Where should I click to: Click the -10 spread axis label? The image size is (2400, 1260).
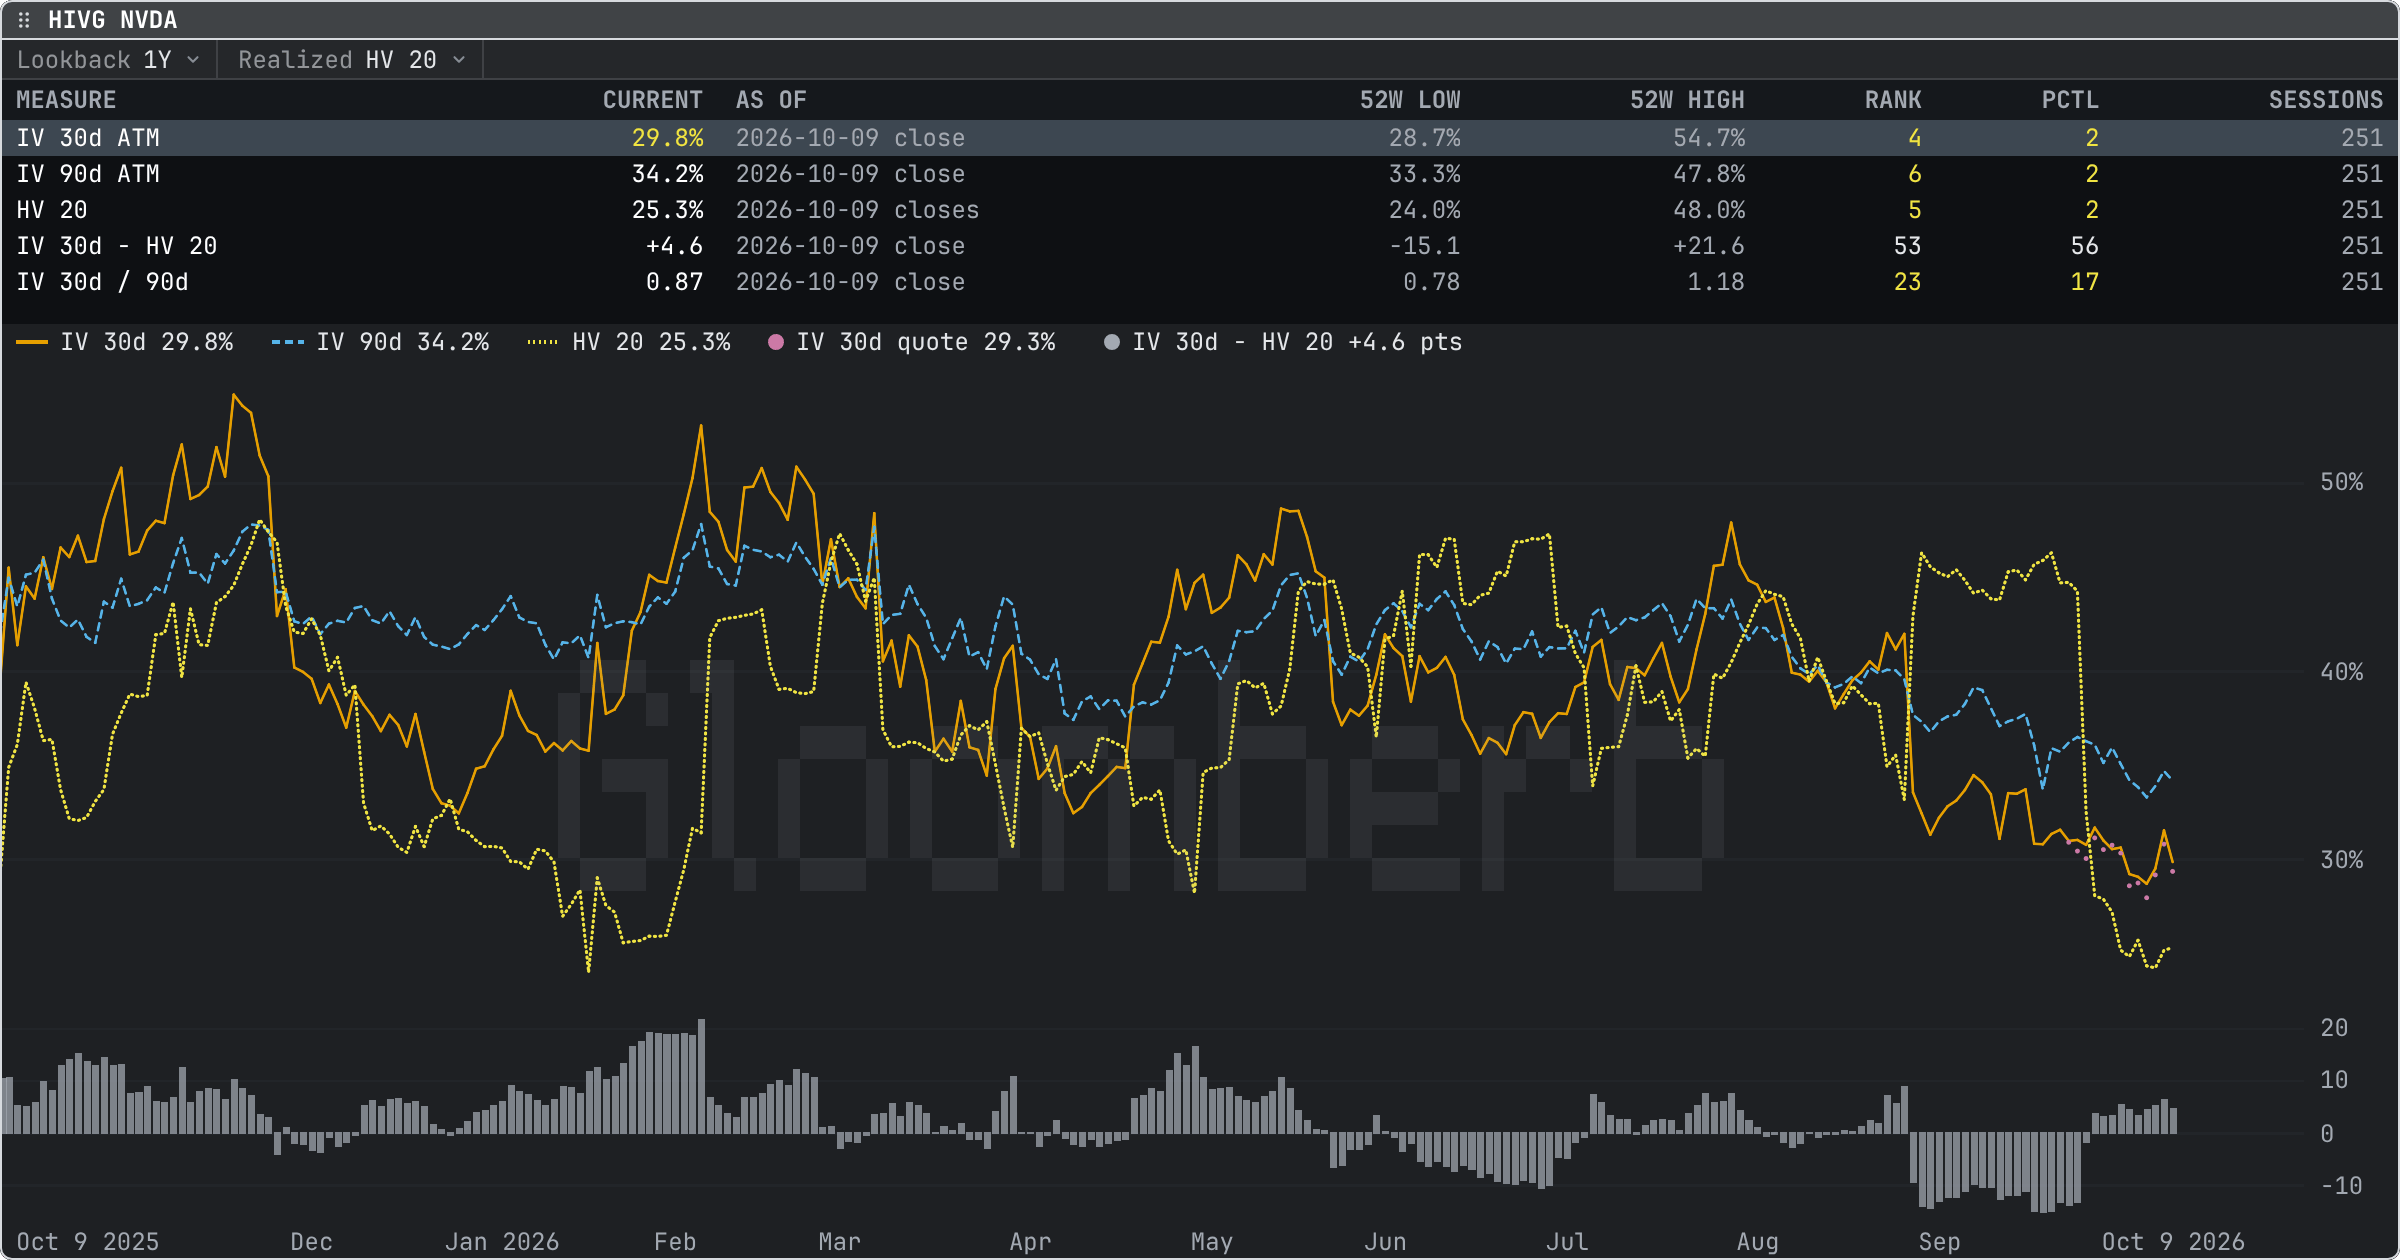2341,1186
